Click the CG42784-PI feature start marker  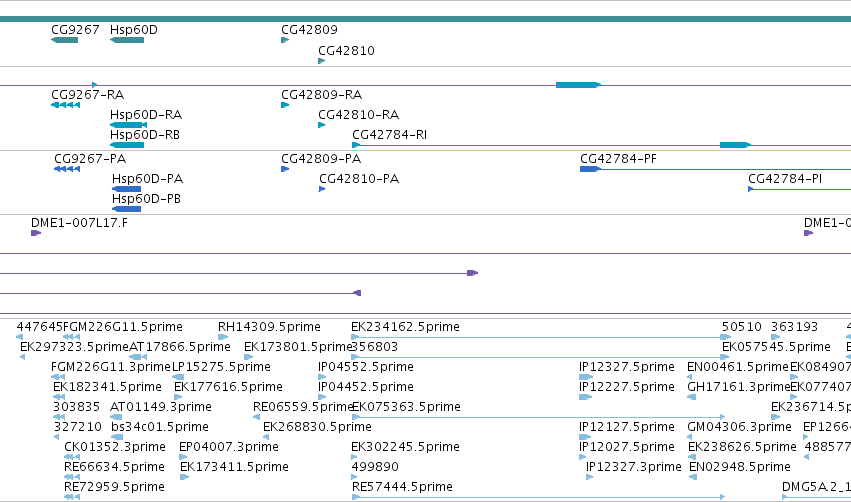[751, 189]
